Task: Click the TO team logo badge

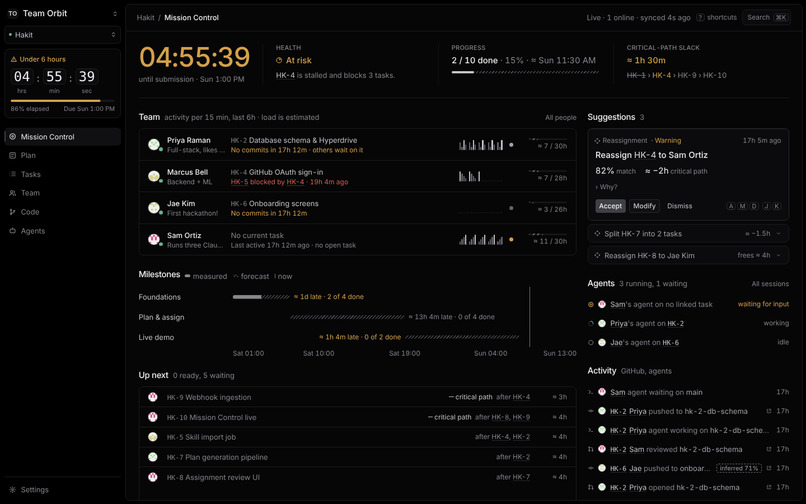Action: tap(13, 13)
